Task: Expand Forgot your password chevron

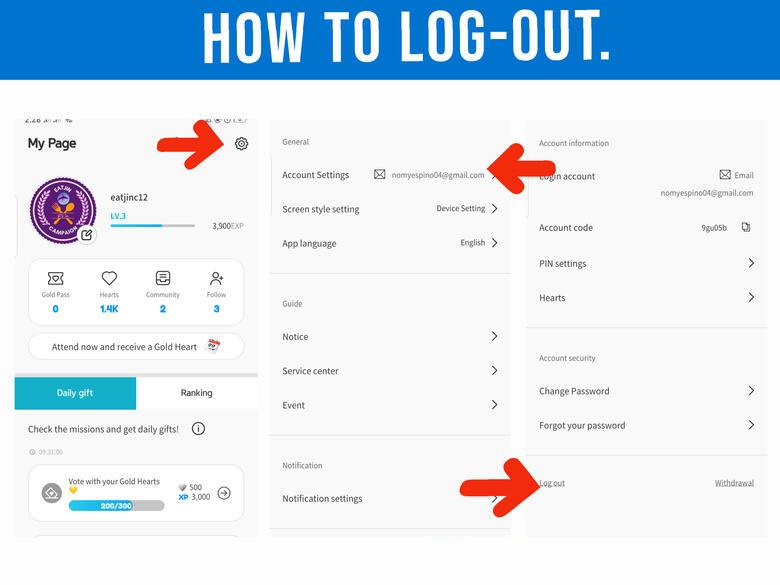Action: point(751,425)
